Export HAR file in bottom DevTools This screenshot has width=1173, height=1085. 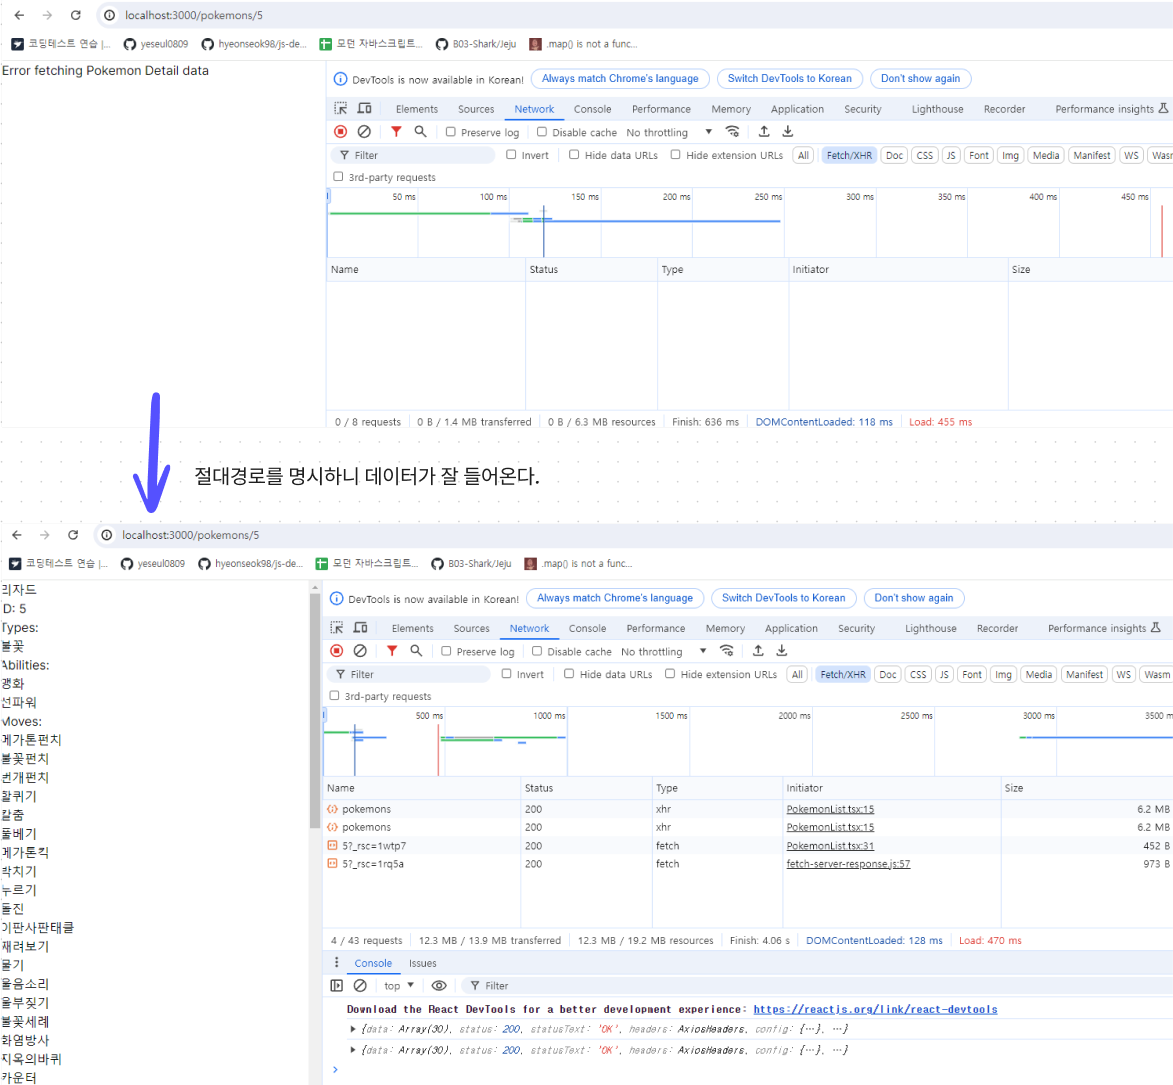click(782, 651)
